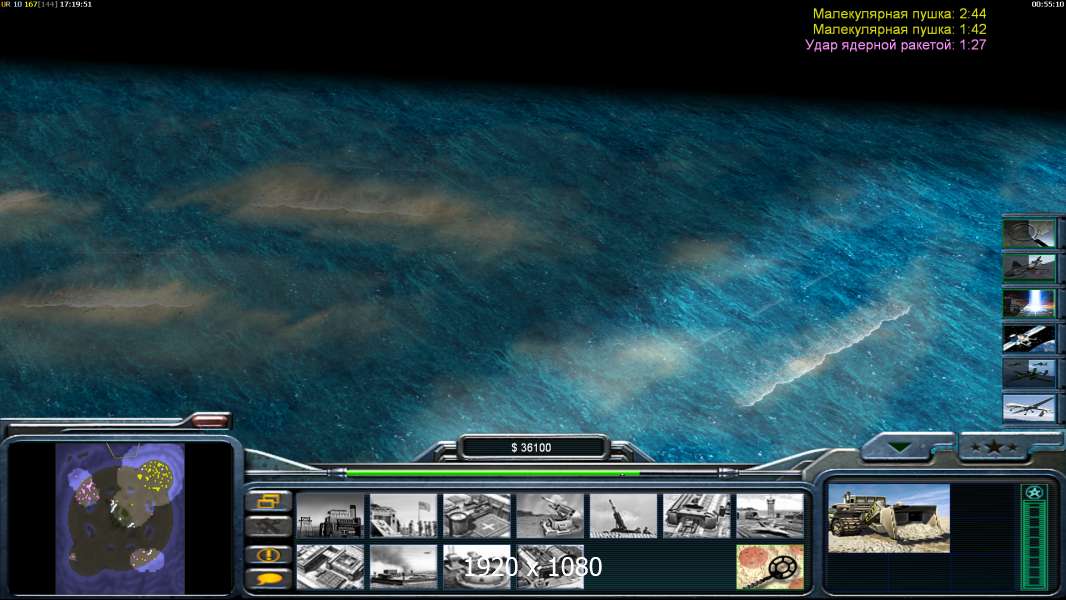1066x600 pixels.
Task: Click the molecular cannon 2:44 timer
Action: pos(899,14)
